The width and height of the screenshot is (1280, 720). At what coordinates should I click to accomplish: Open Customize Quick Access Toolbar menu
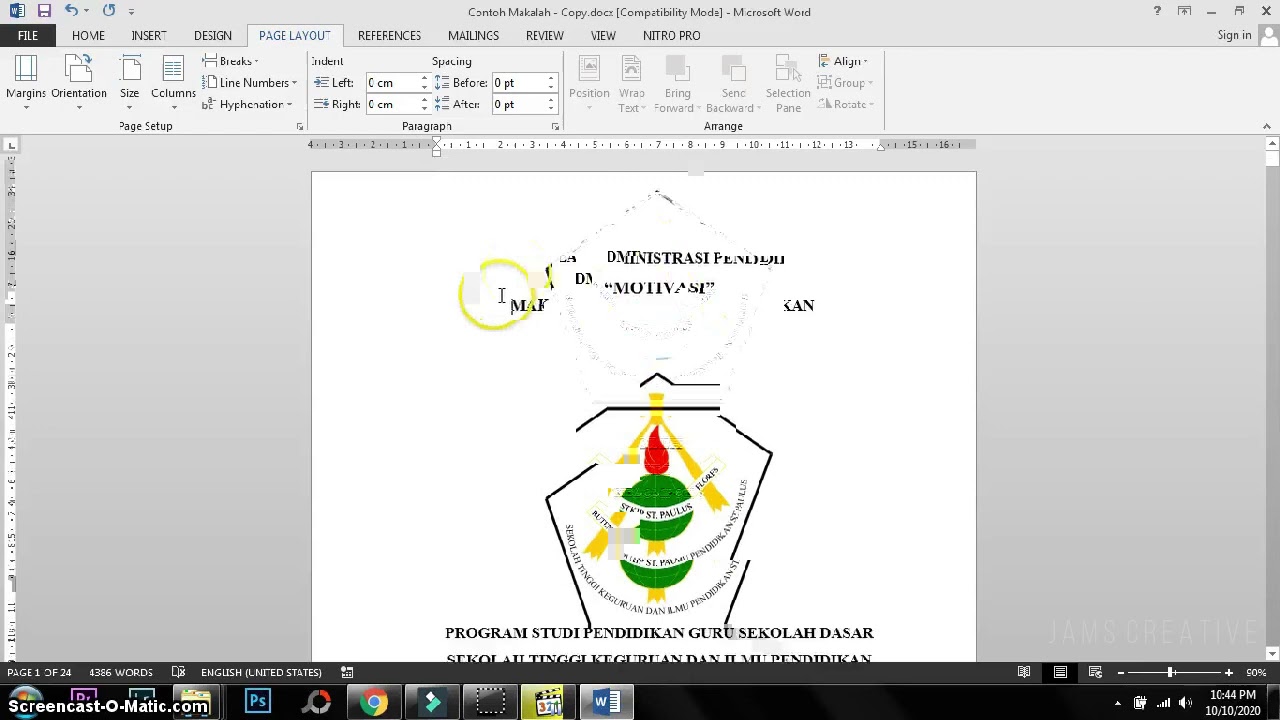click(x=131, y=12)
